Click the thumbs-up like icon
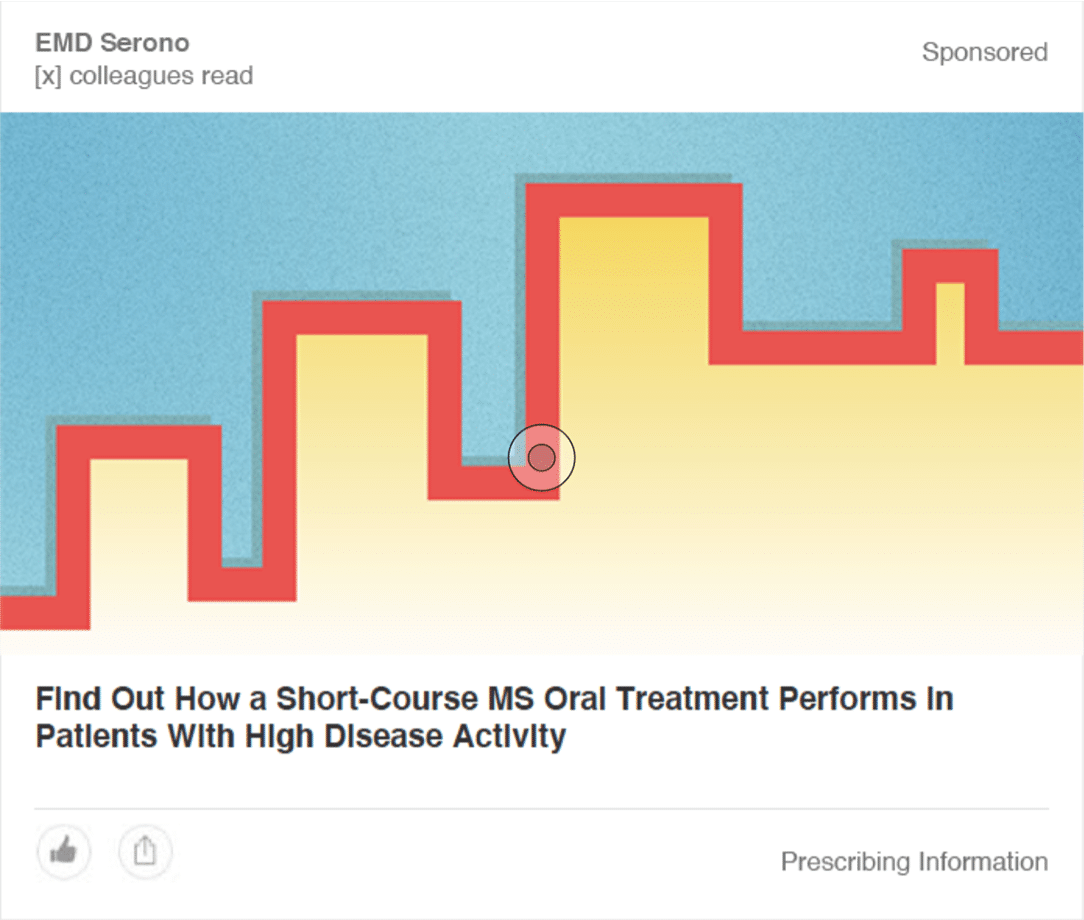This screenshot has height=920, width=1084. (64, 852)
